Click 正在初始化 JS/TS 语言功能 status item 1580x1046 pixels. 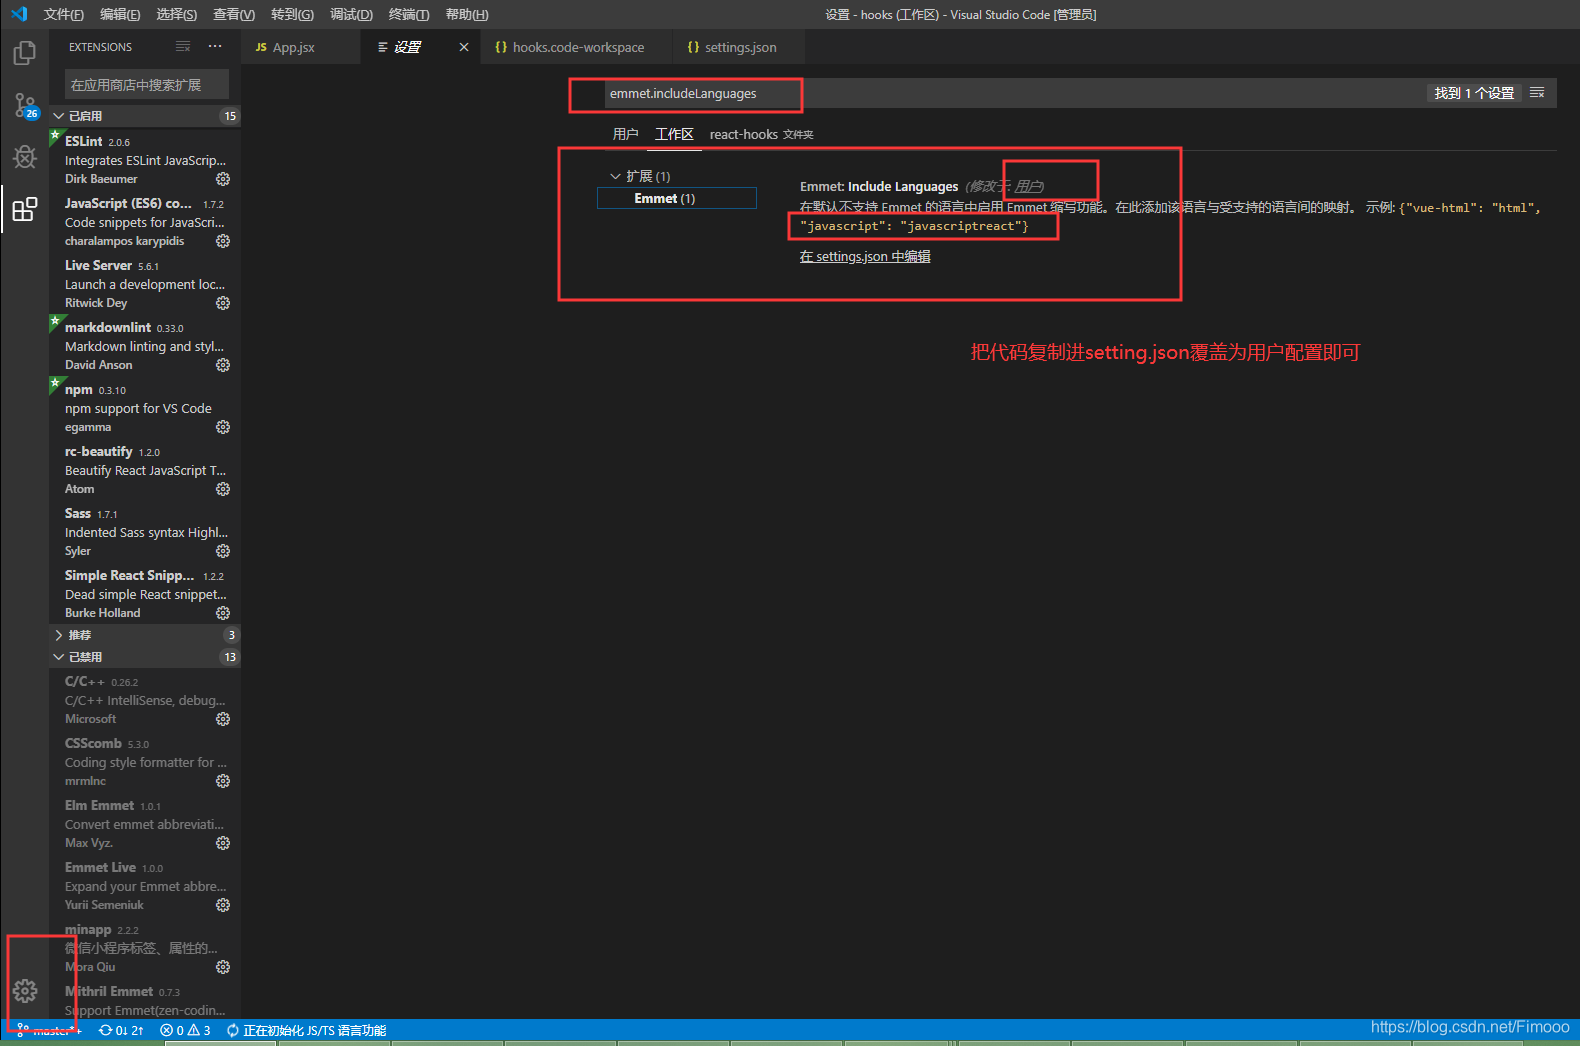point(307,1030)
